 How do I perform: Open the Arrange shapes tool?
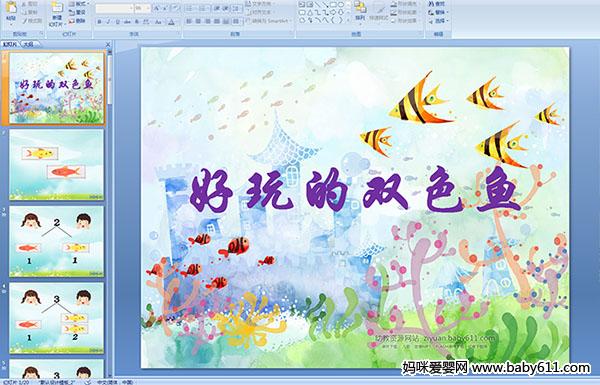(x=360, y=10)
